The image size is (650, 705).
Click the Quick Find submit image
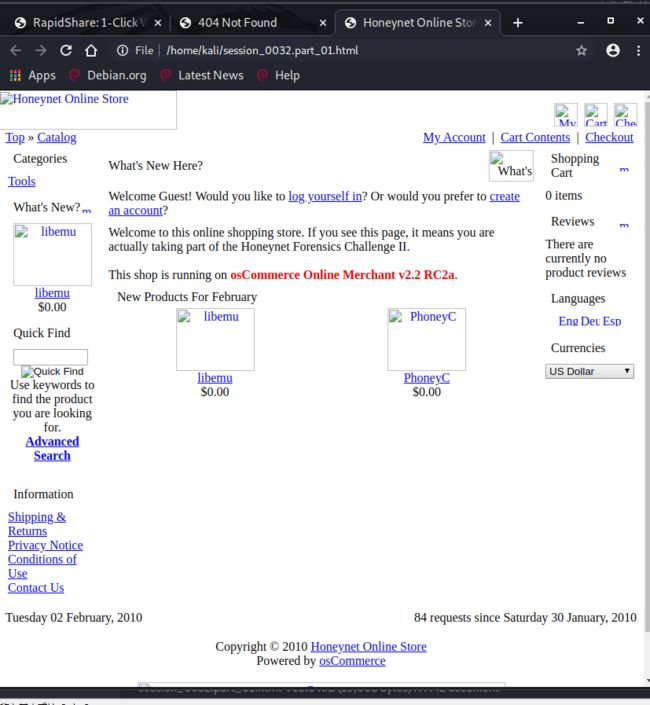point(52,371)
